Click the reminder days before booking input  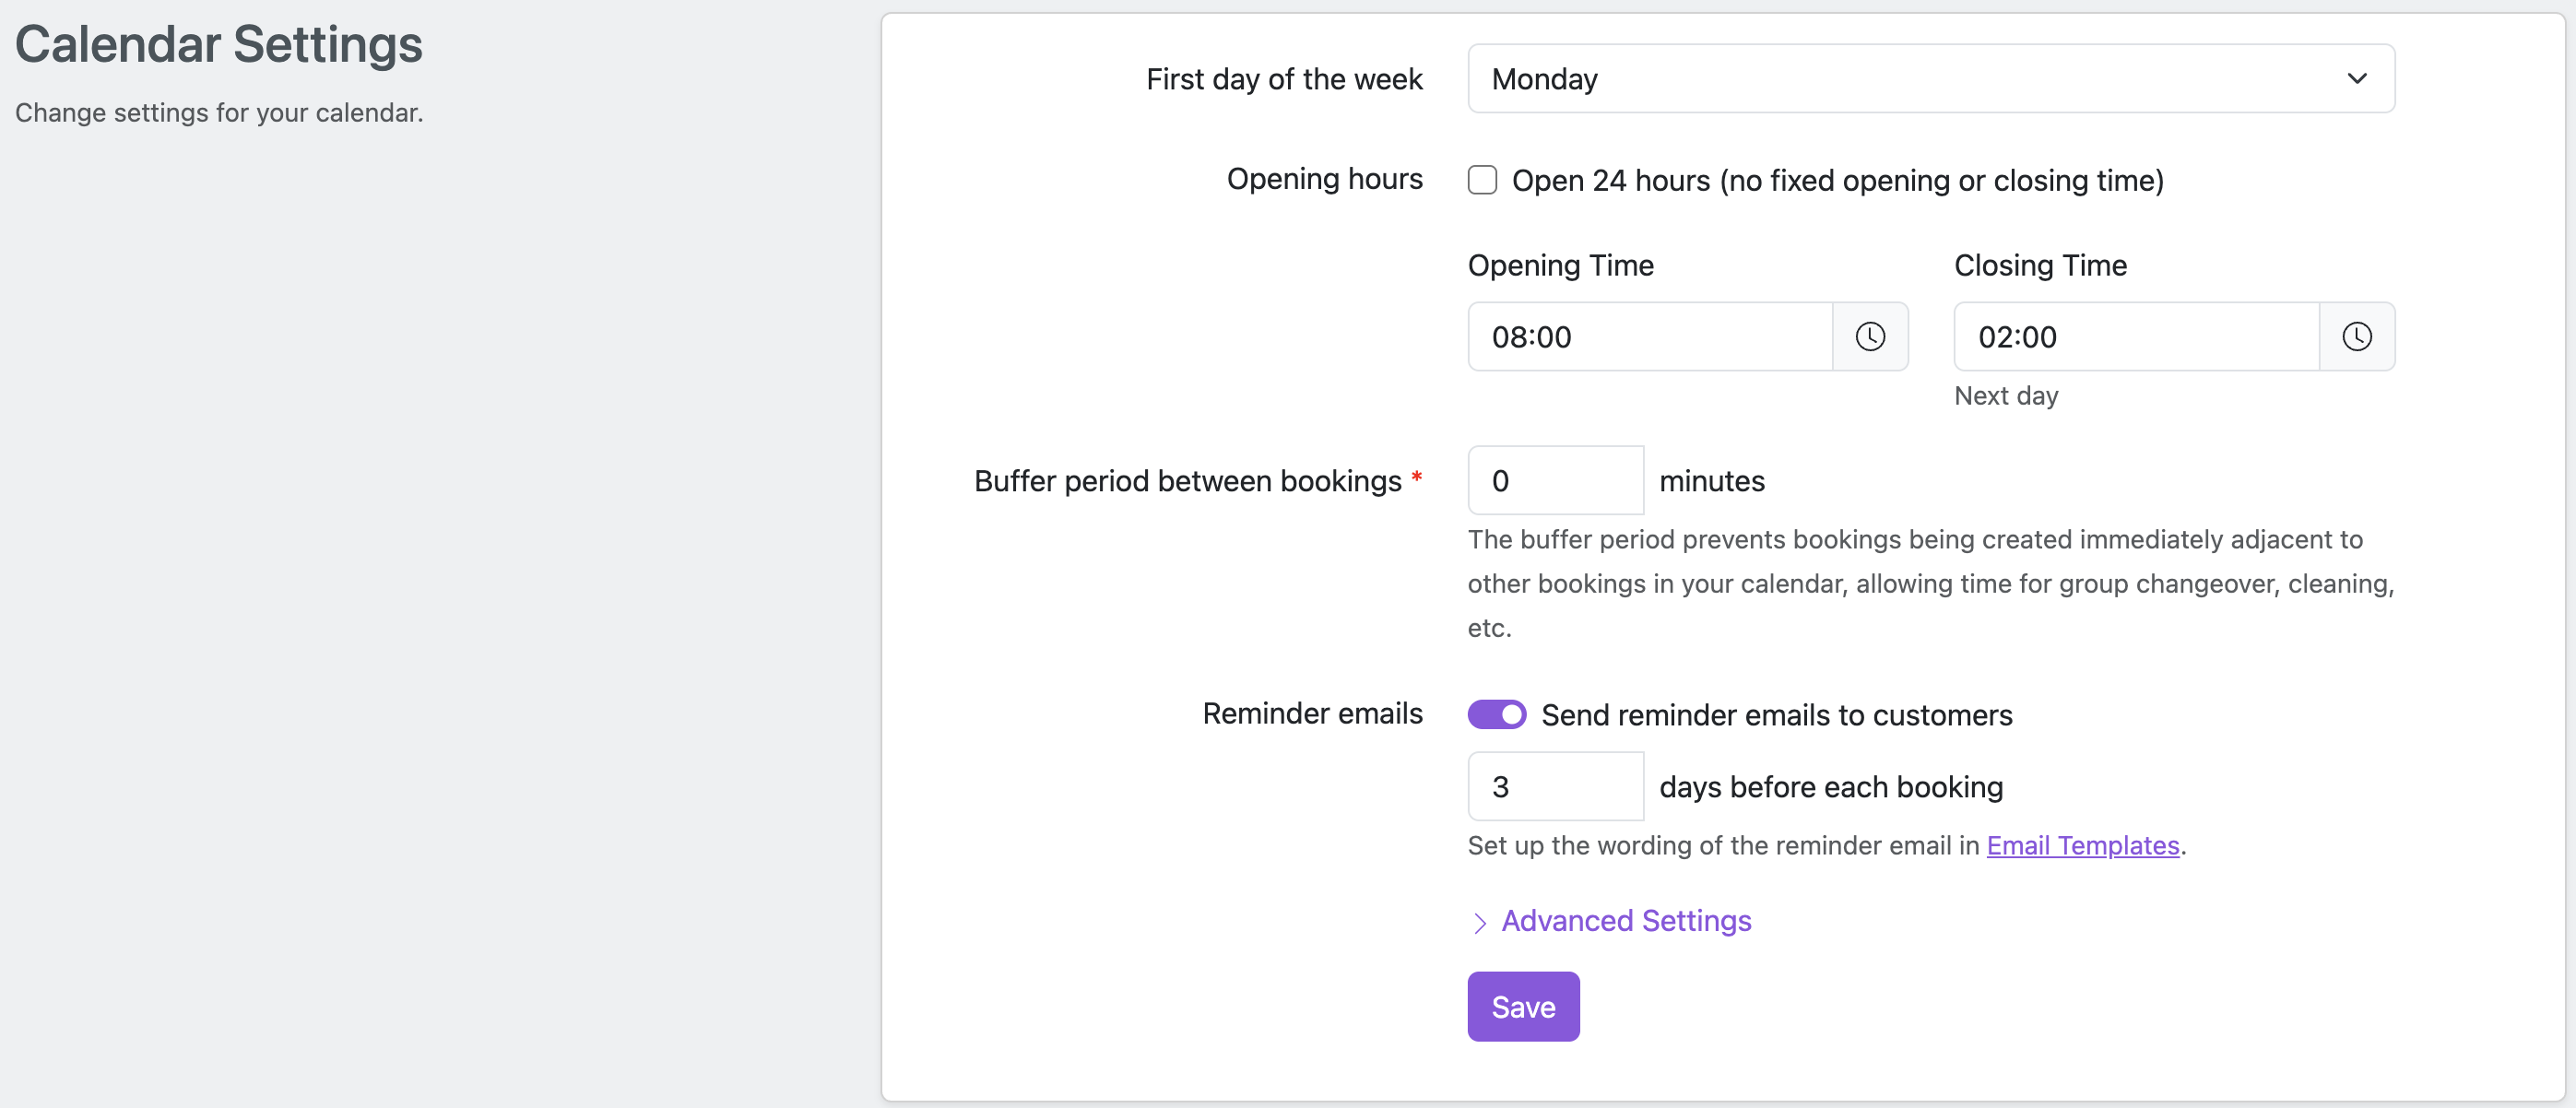coord(1555,786)
